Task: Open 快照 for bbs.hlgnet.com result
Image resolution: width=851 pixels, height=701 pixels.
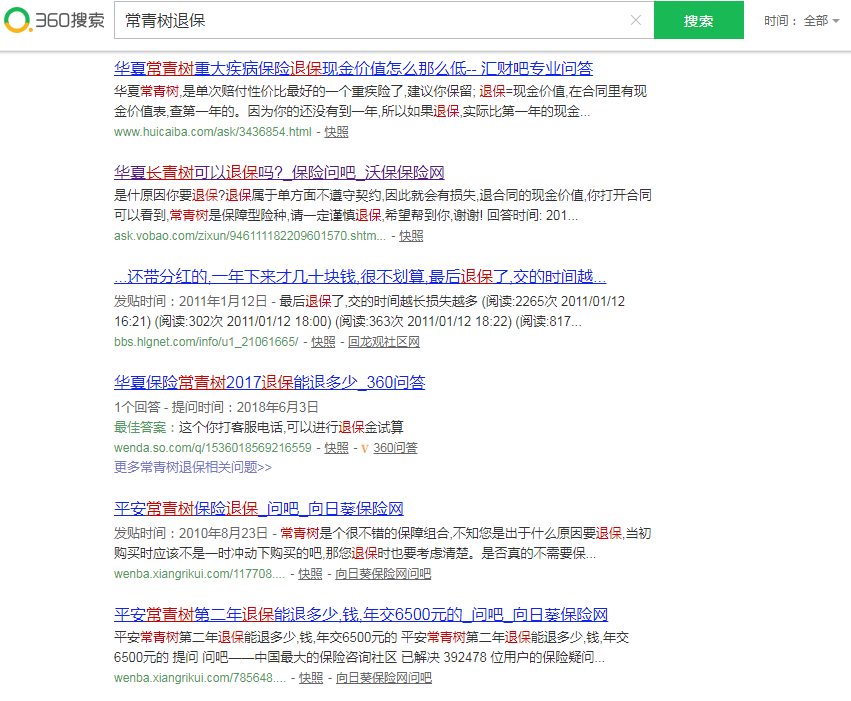Action: pos(323,342)
